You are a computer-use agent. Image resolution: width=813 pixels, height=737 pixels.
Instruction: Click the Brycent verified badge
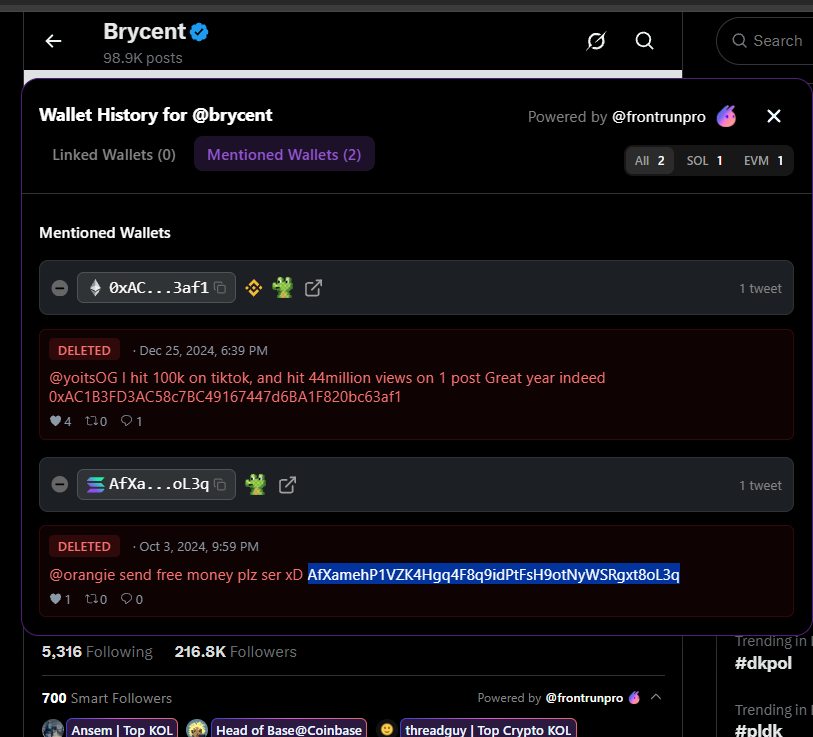click(199, 32)
